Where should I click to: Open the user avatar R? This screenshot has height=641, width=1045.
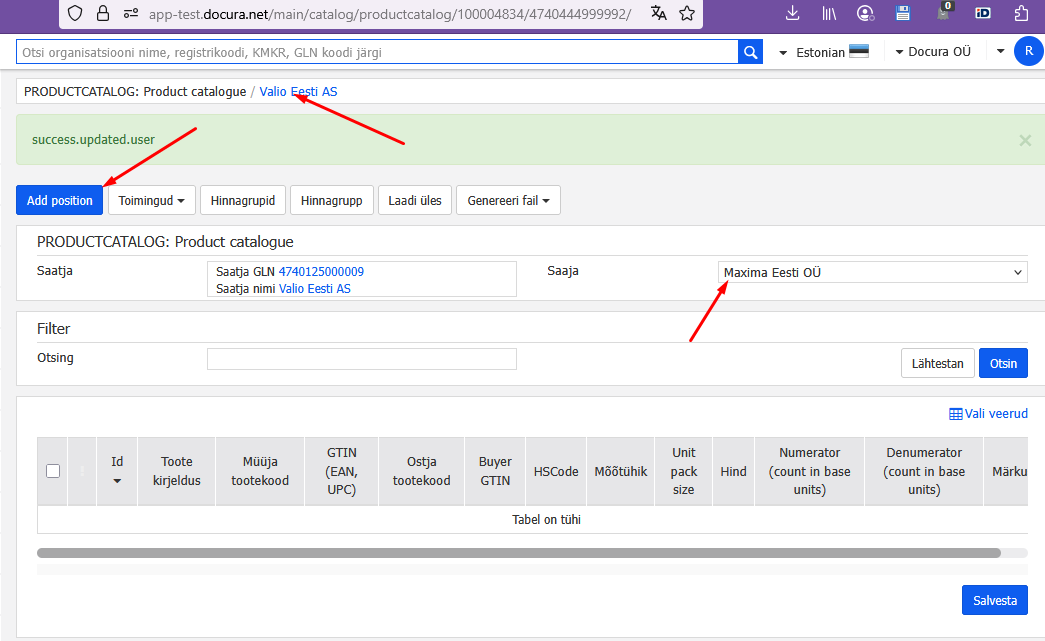[x=1029, y=51]
